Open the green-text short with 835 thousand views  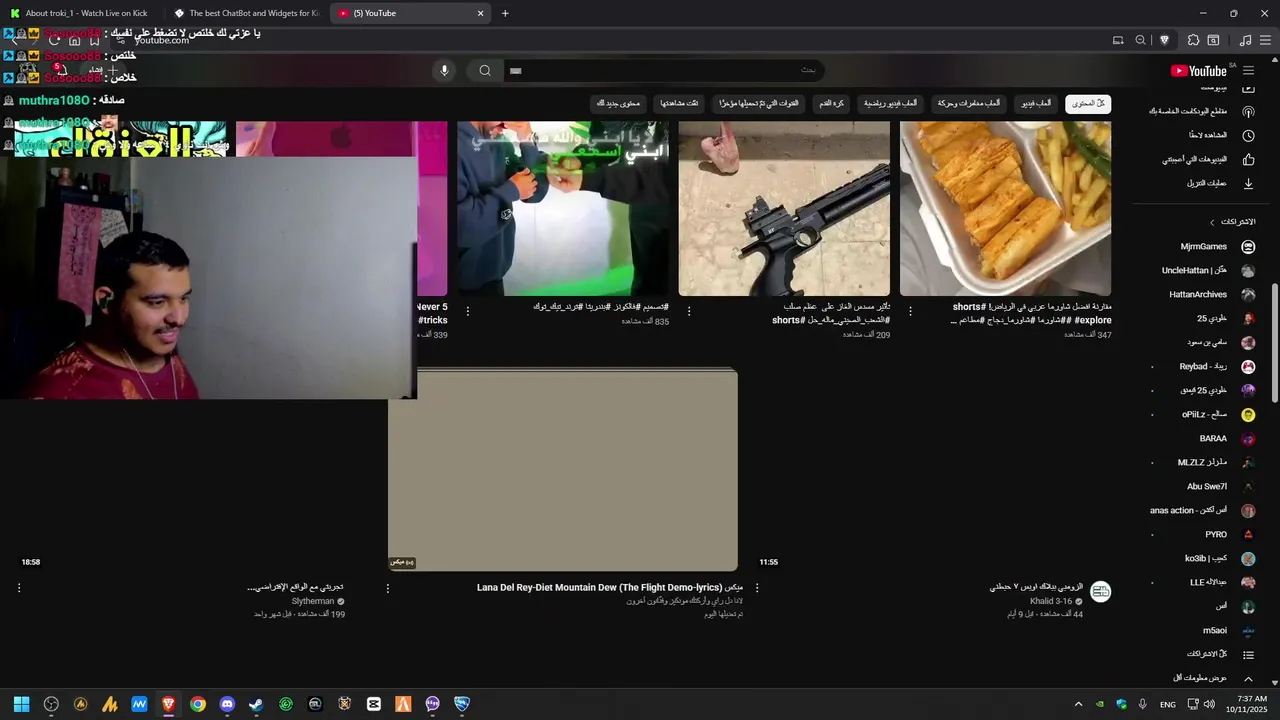pos(563,208)
